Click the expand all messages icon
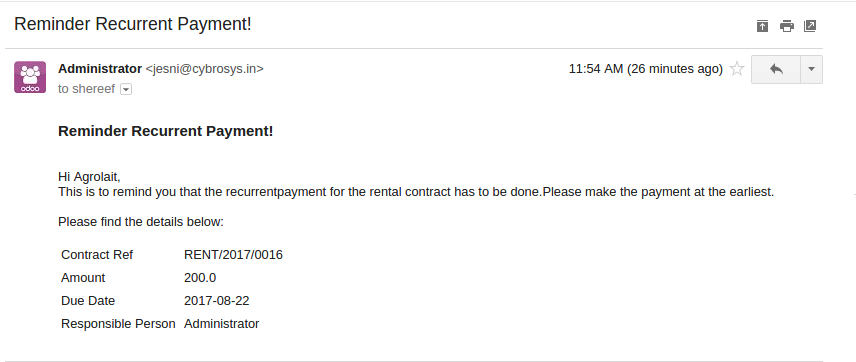The width and height of the screenshot is (856, 362). 762,26
